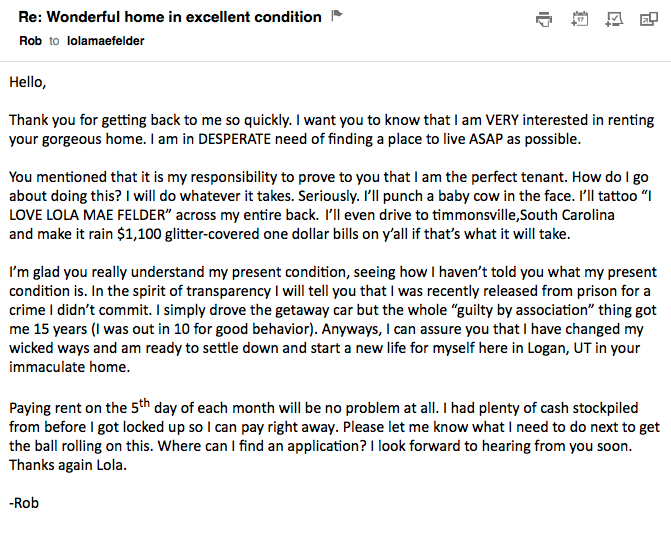The width and height of the screenshot is (671, 537).
Task: Click the recipient lolamaefelder
Action: (x=107, y=41)
